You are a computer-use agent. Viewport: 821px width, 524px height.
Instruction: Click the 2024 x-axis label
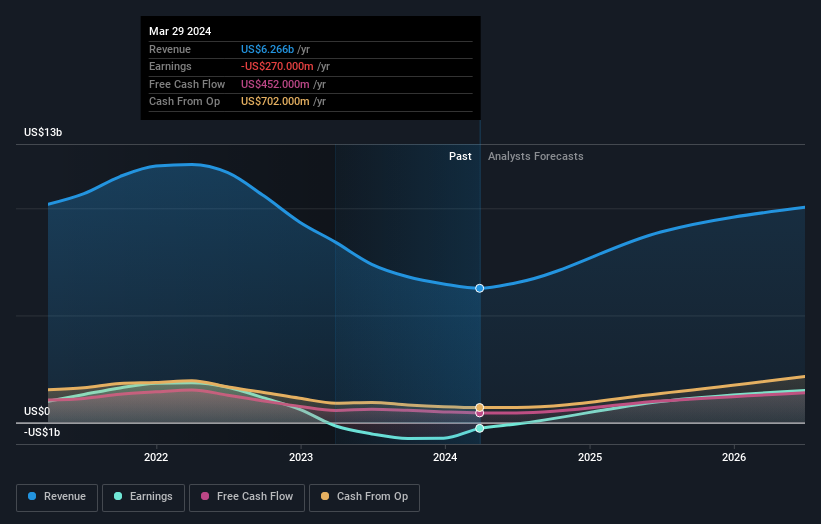pos(445,457)
